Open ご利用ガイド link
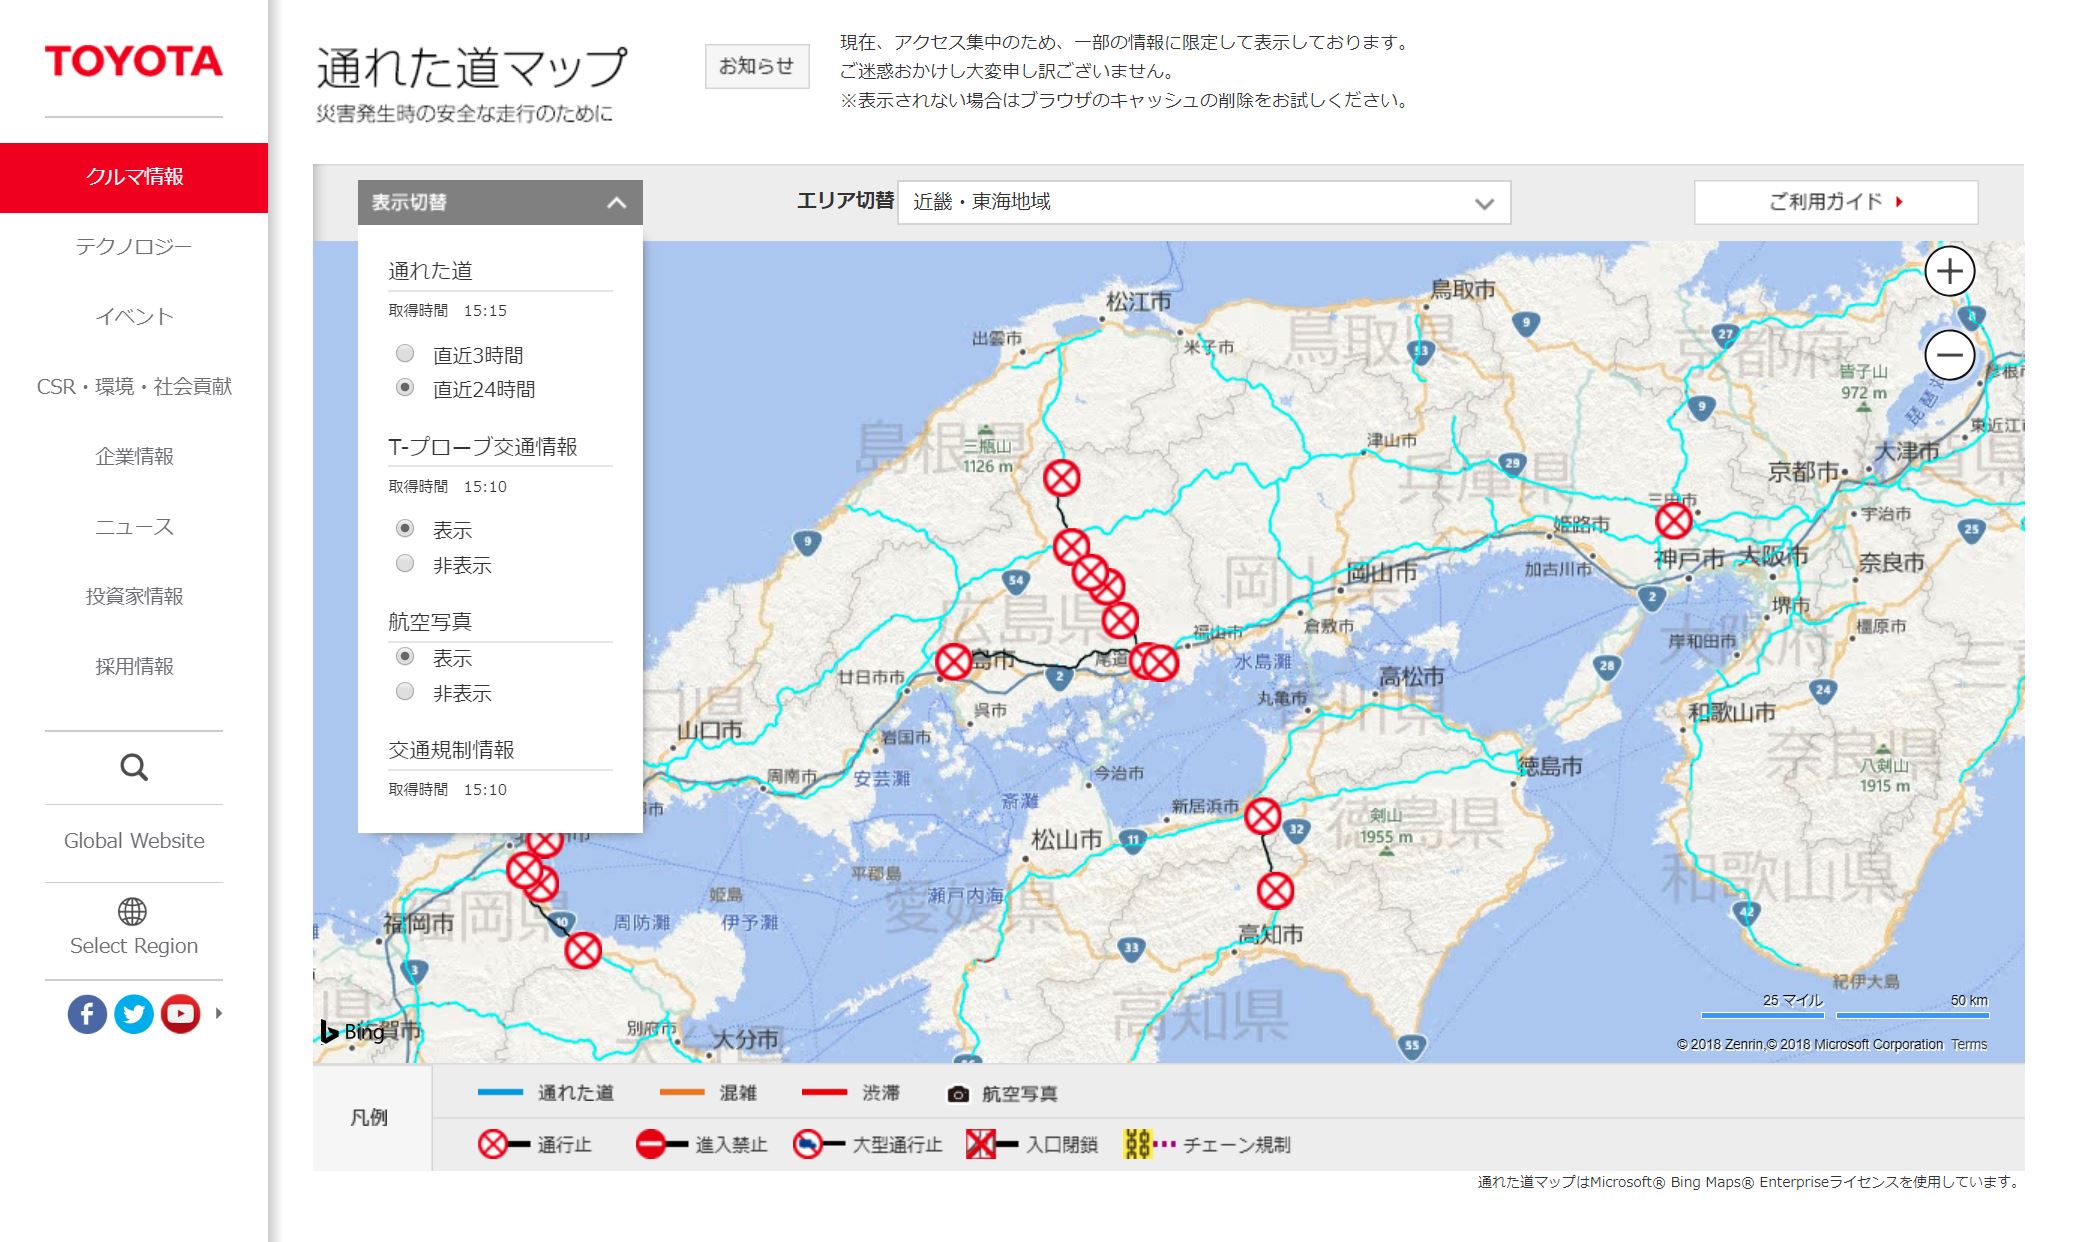The width and height of the screenshot is (2086, 1242). [x=1835, y=202]
